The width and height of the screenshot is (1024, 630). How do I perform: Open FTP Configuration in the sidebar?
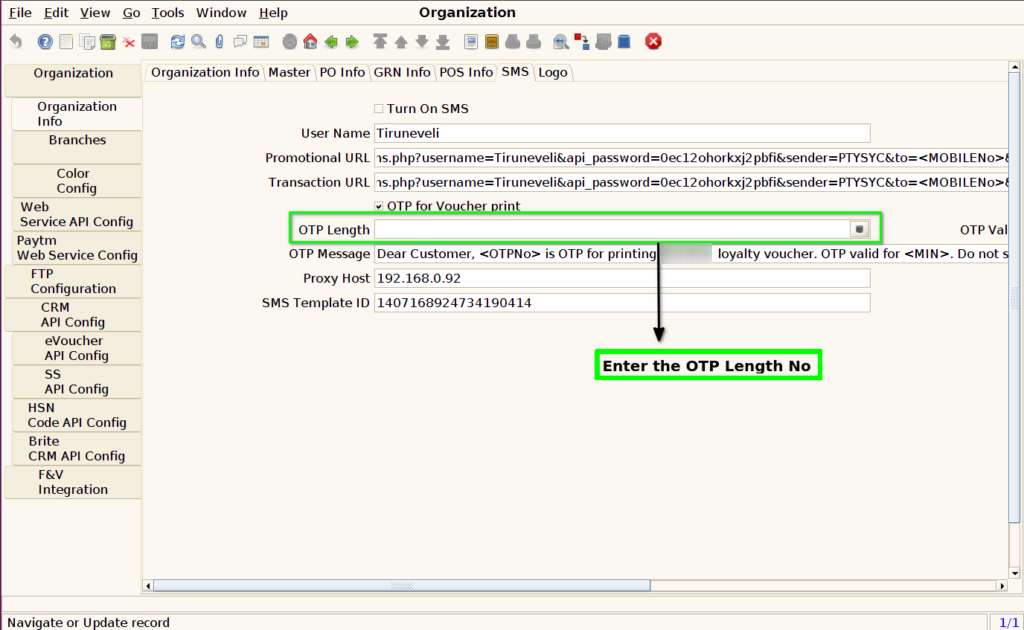pos(73,281)
